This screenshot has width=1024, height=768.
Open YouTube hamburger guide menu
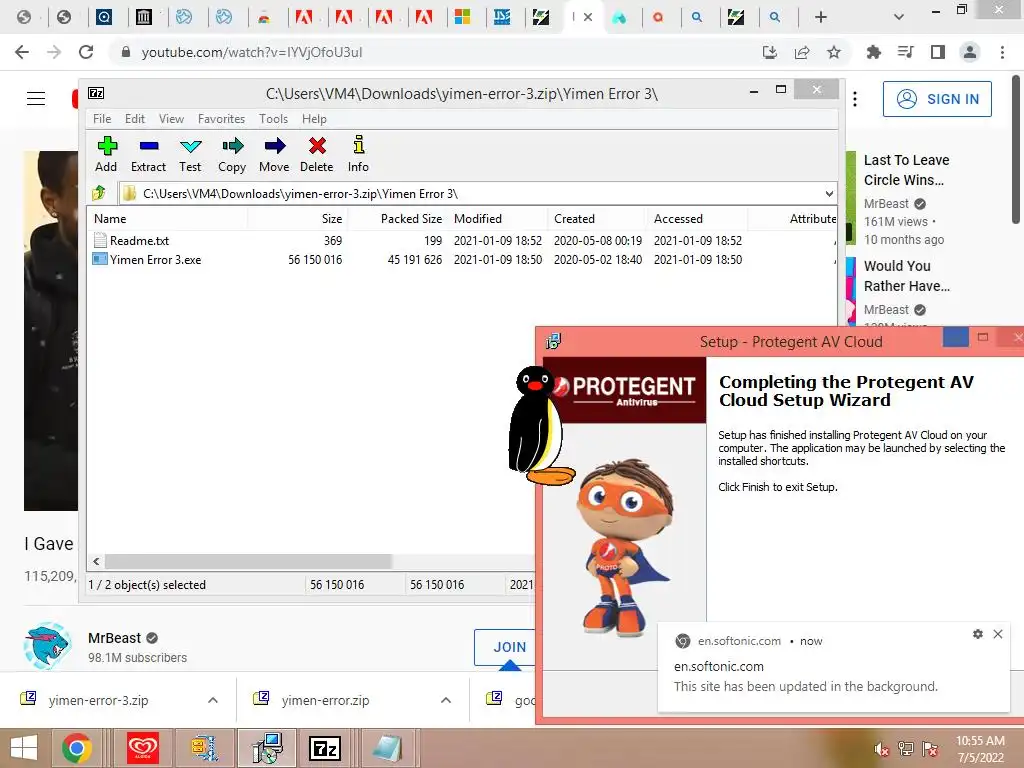36,99
